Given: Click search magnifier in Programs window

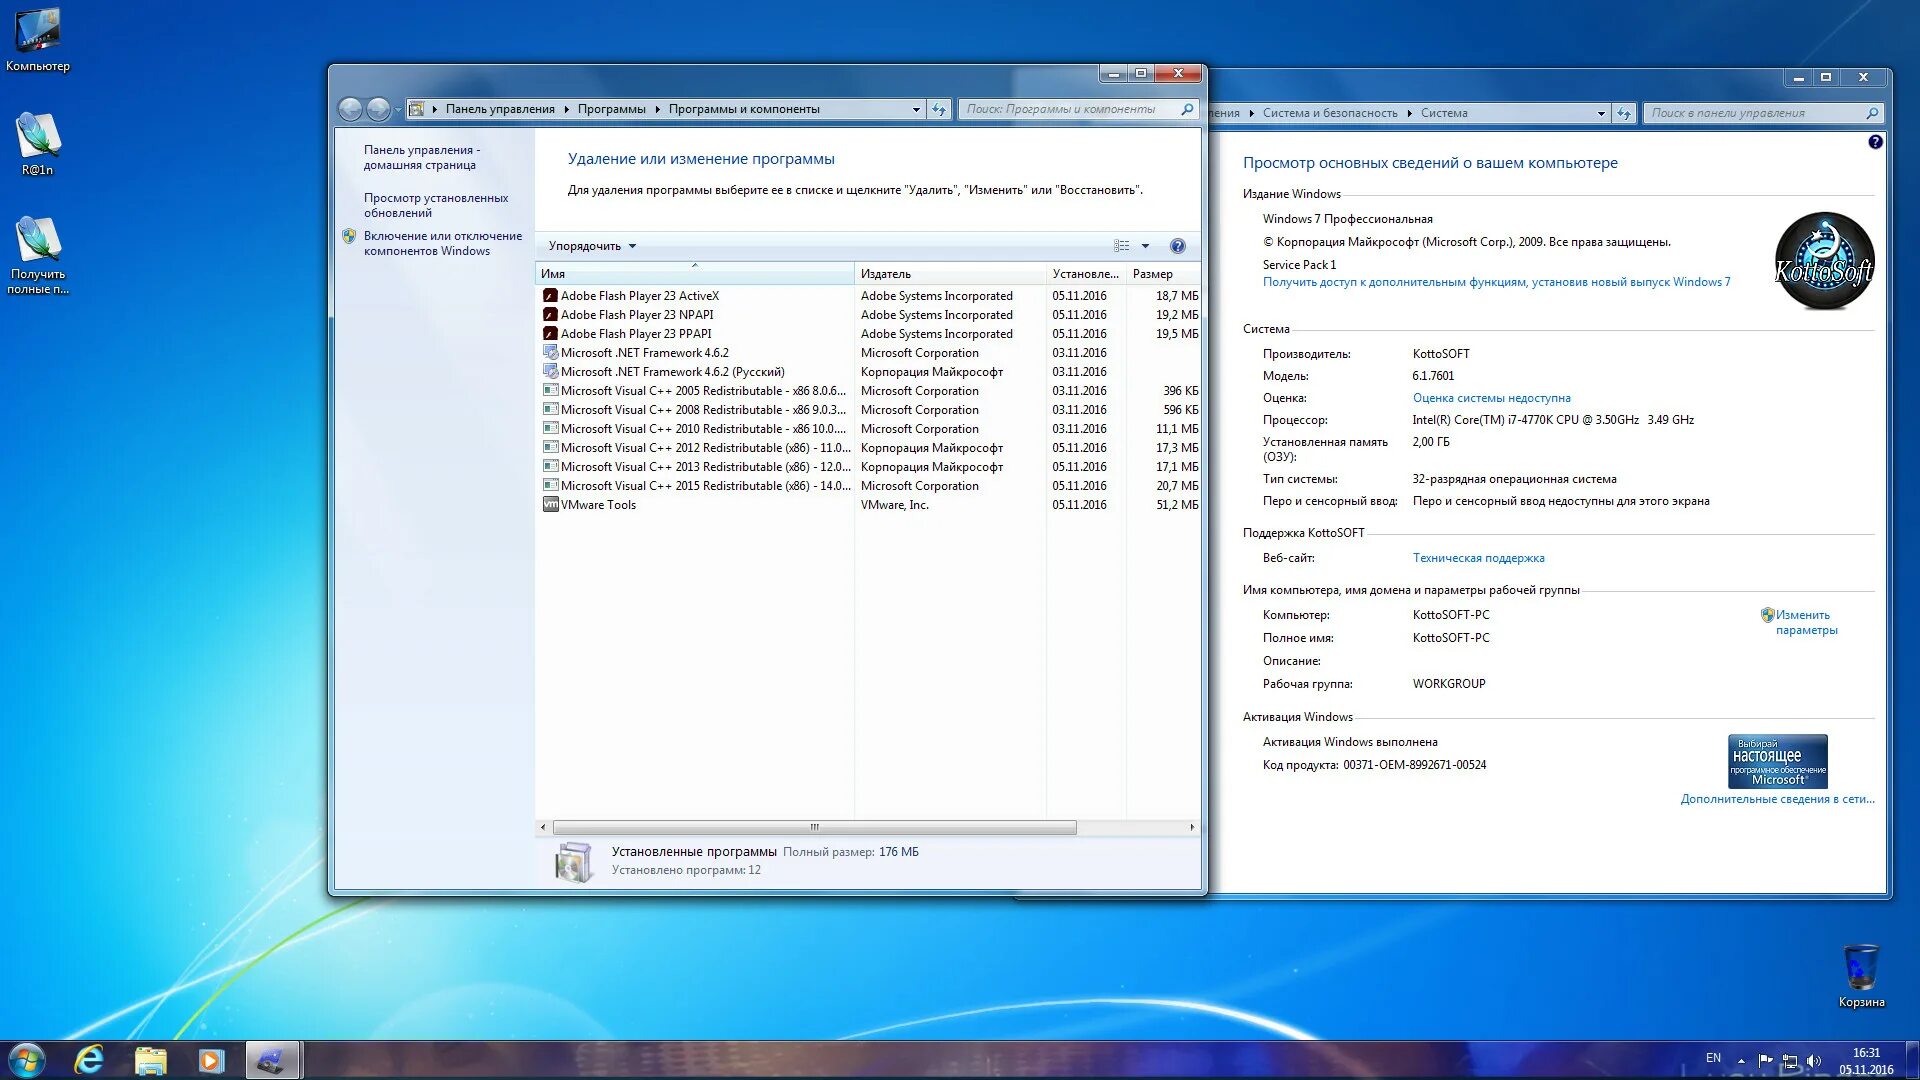Looking at the screenshot, I should (1187, 109).
